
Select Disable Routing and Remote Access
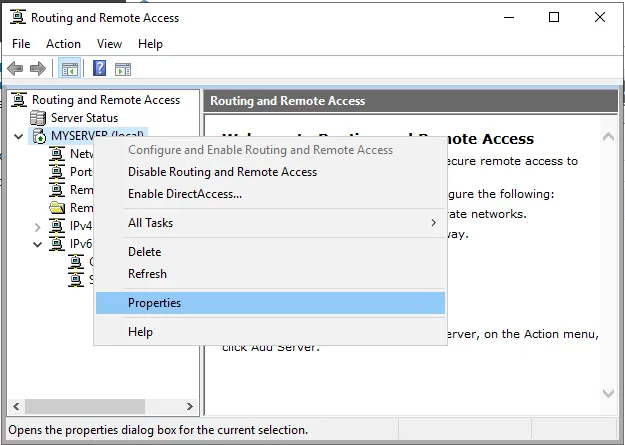[222, 172]
